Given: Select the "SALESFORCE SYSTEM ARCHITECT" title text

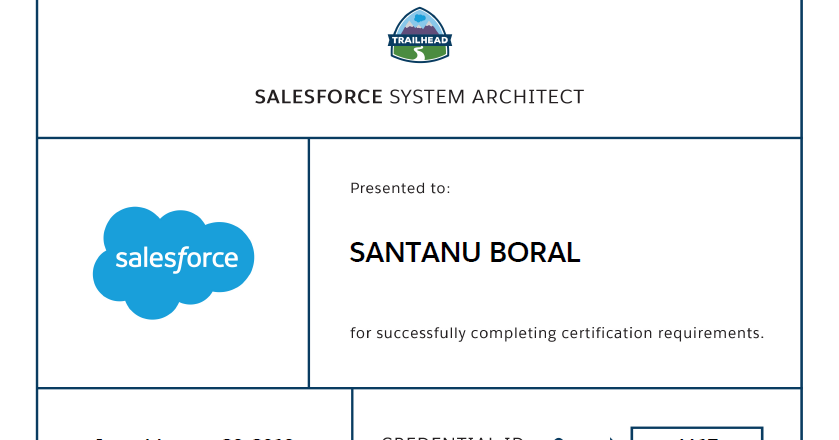Looking at the screenshot, I should 420,97.
